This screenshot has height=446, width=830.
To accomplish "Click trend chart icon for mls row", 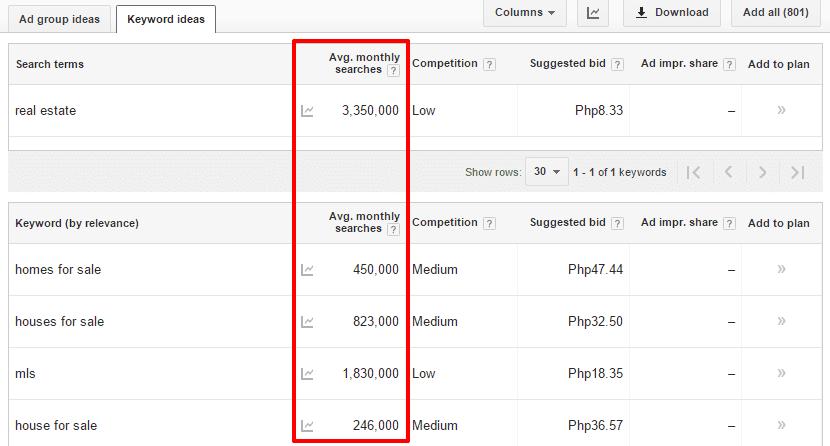I will 307,374.
